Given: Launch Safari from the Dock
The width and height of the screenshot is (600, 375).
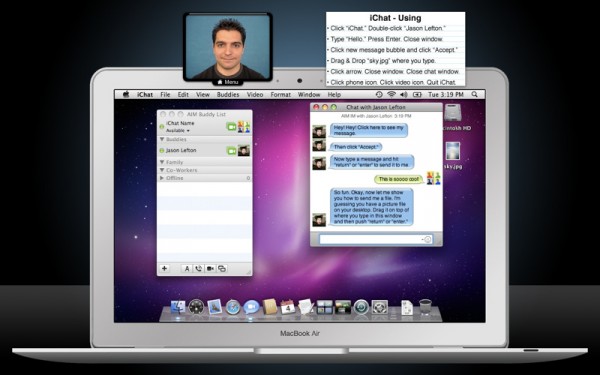Looking at the screenshot, I should 233,307.
